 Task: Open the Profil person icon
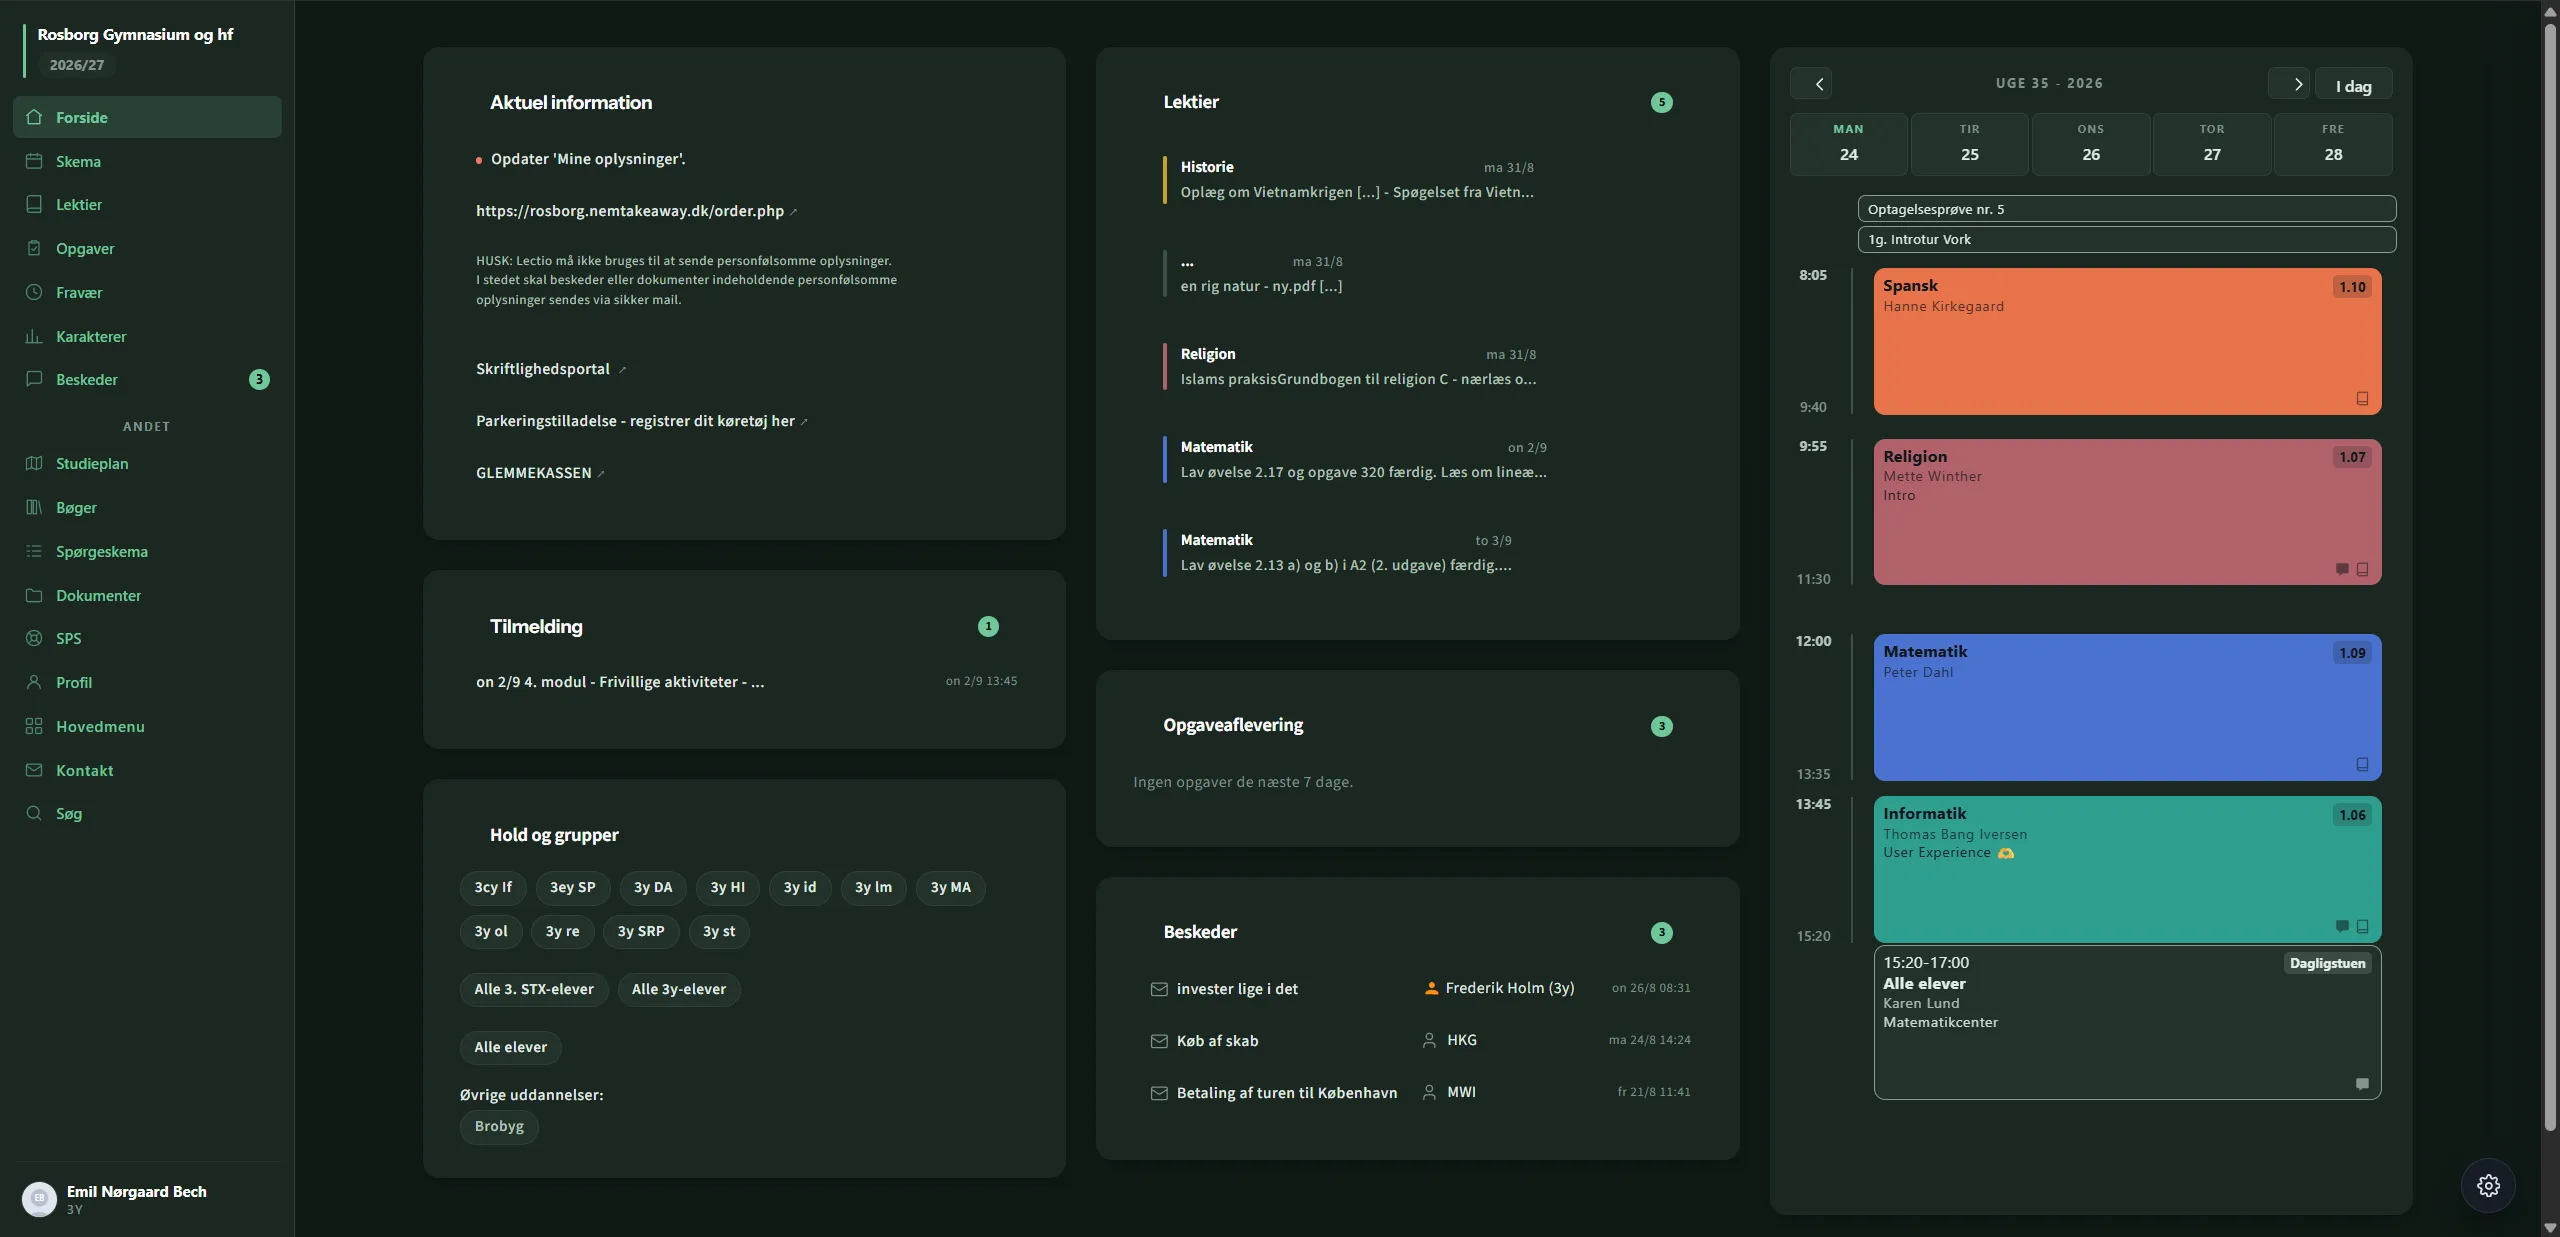[34, 682]
